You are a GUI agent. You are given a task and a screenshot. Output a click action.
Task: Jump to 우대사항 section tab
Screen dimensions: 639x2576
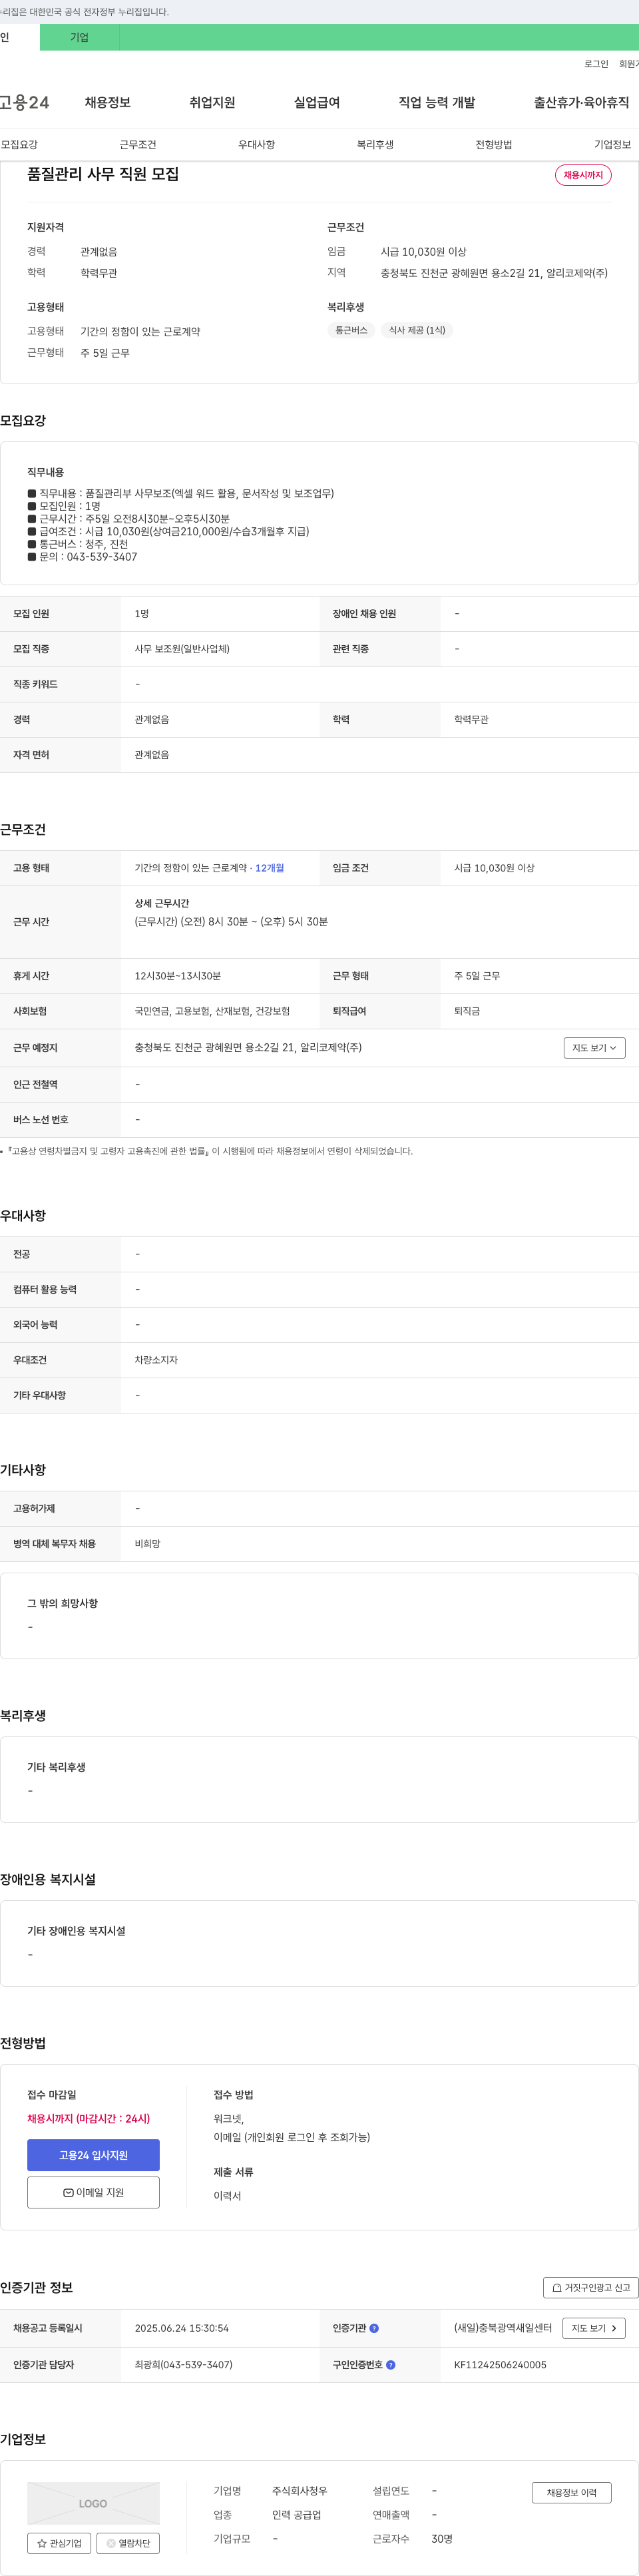click(x=256, y=145)
